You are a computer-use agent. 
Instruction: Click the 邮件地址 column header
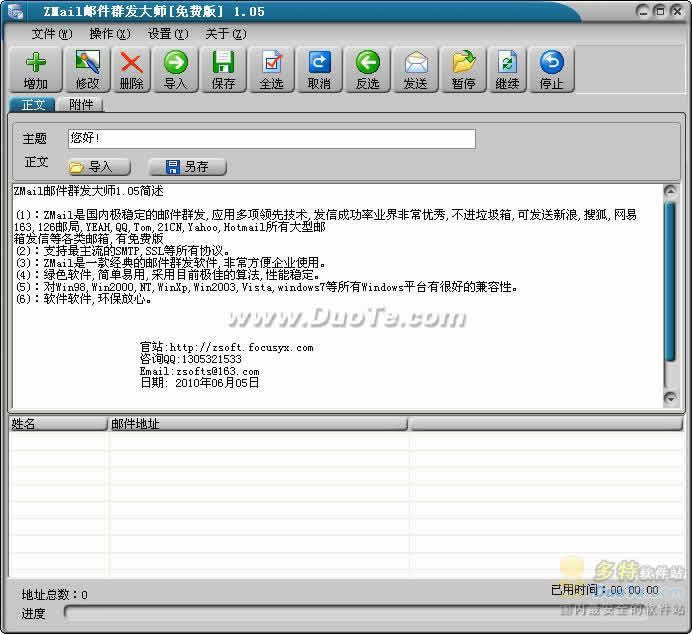[258, 424]
